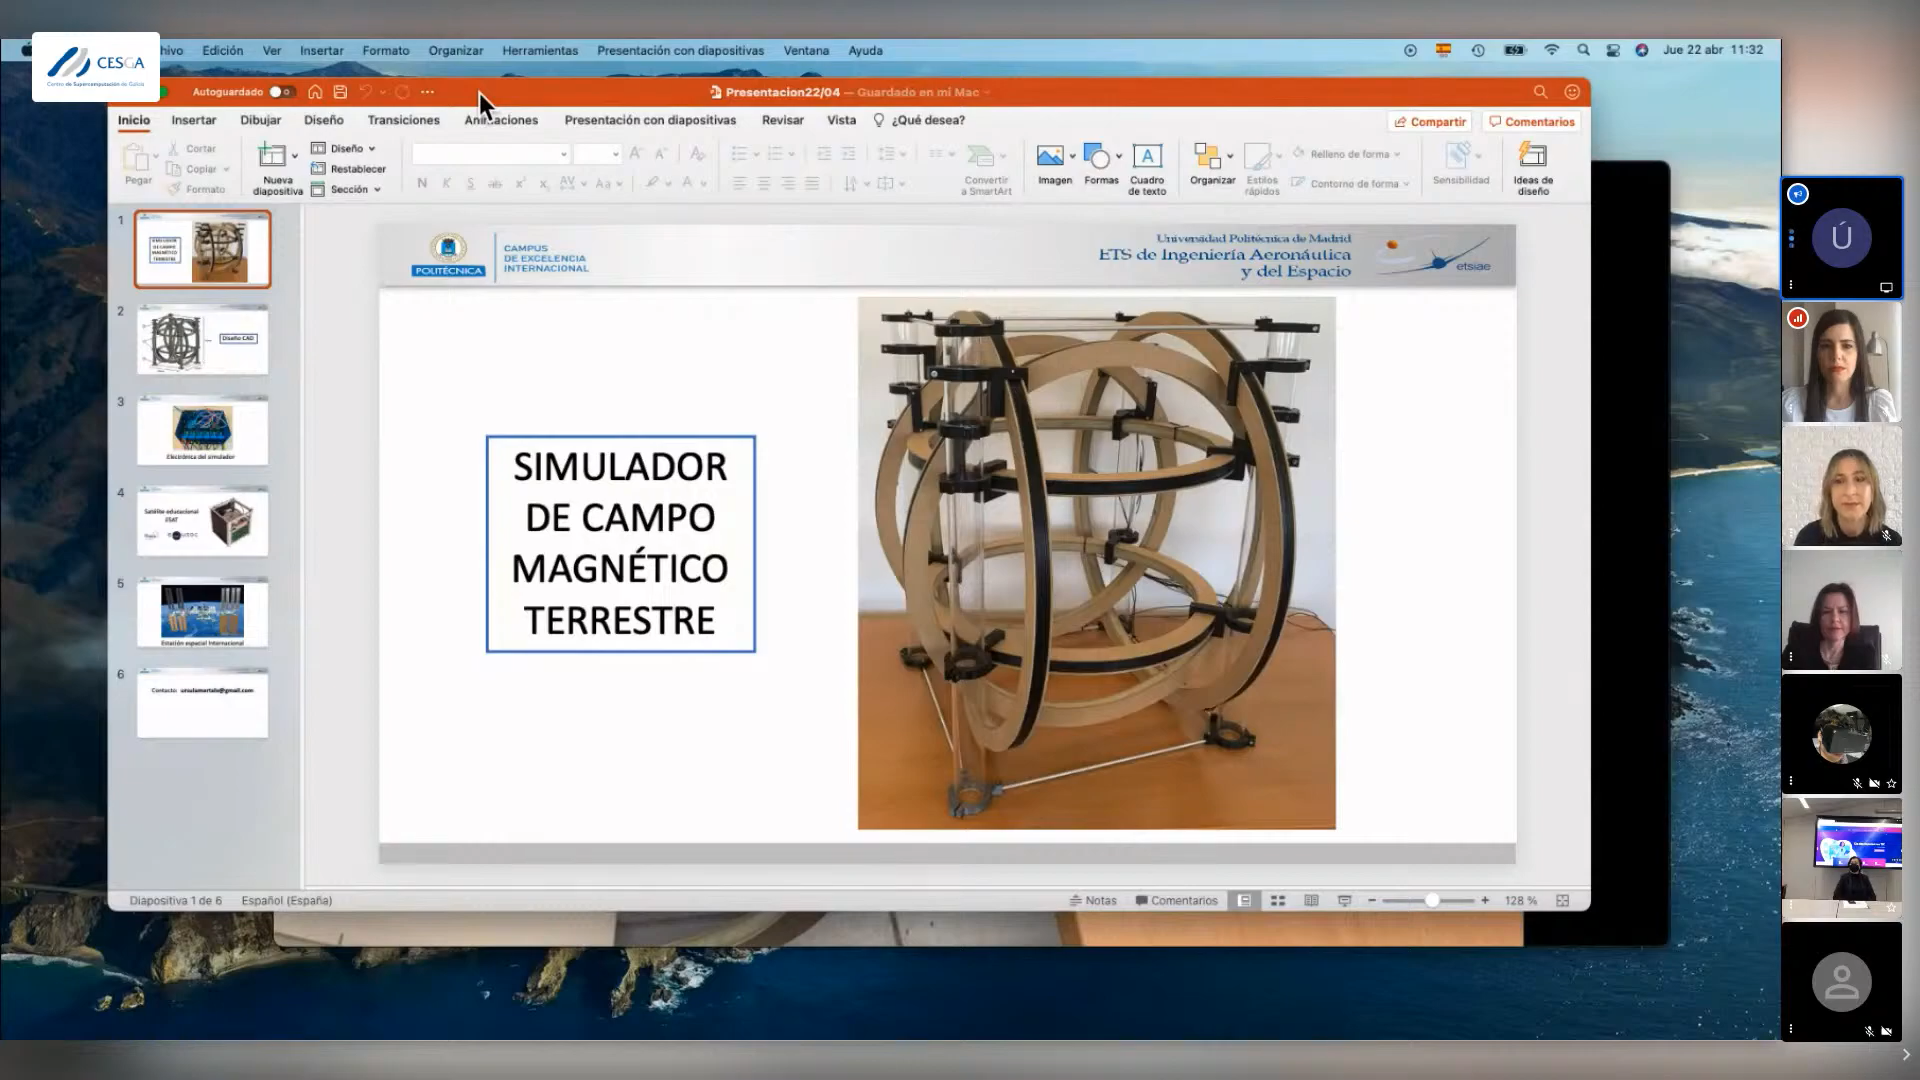The width and height of the screenshot is (1920, 1080).
Task: Toggle subscript formatting
Action: (x=544, y=184)
